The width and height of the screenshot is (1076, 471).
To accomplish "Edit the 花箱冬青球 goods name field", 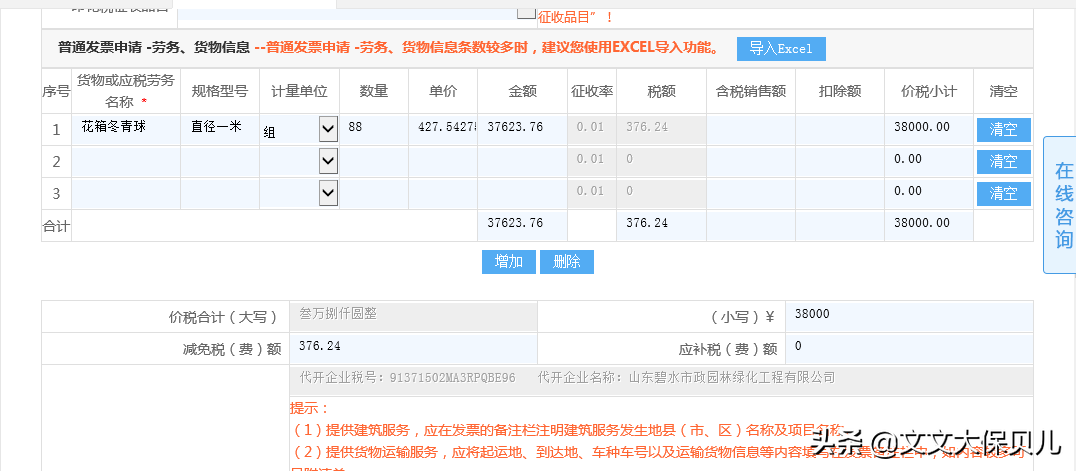I will click(x=126, y=129).
